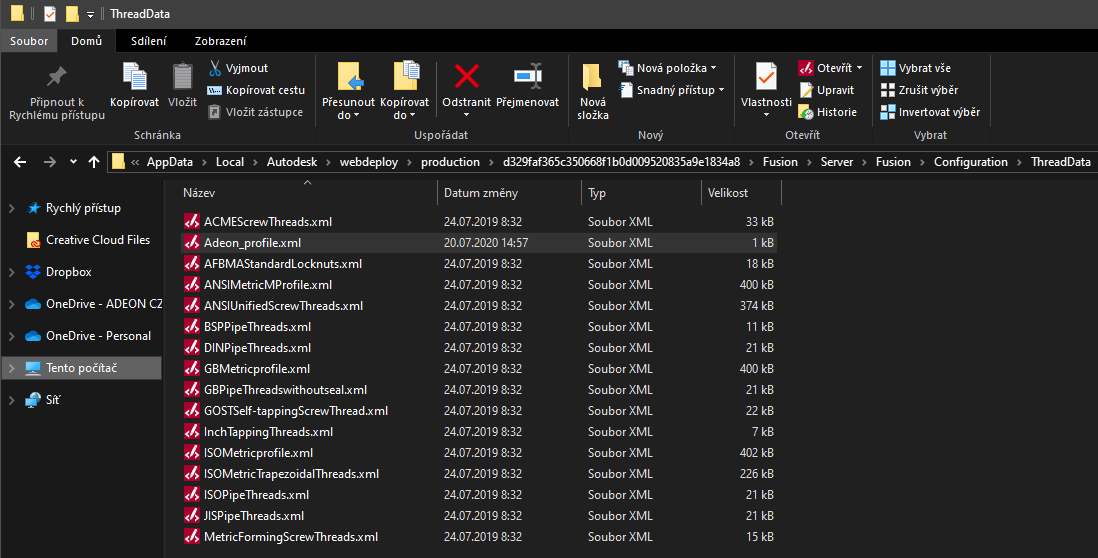Open the recent locations dropdown arrow

(74, 162)
